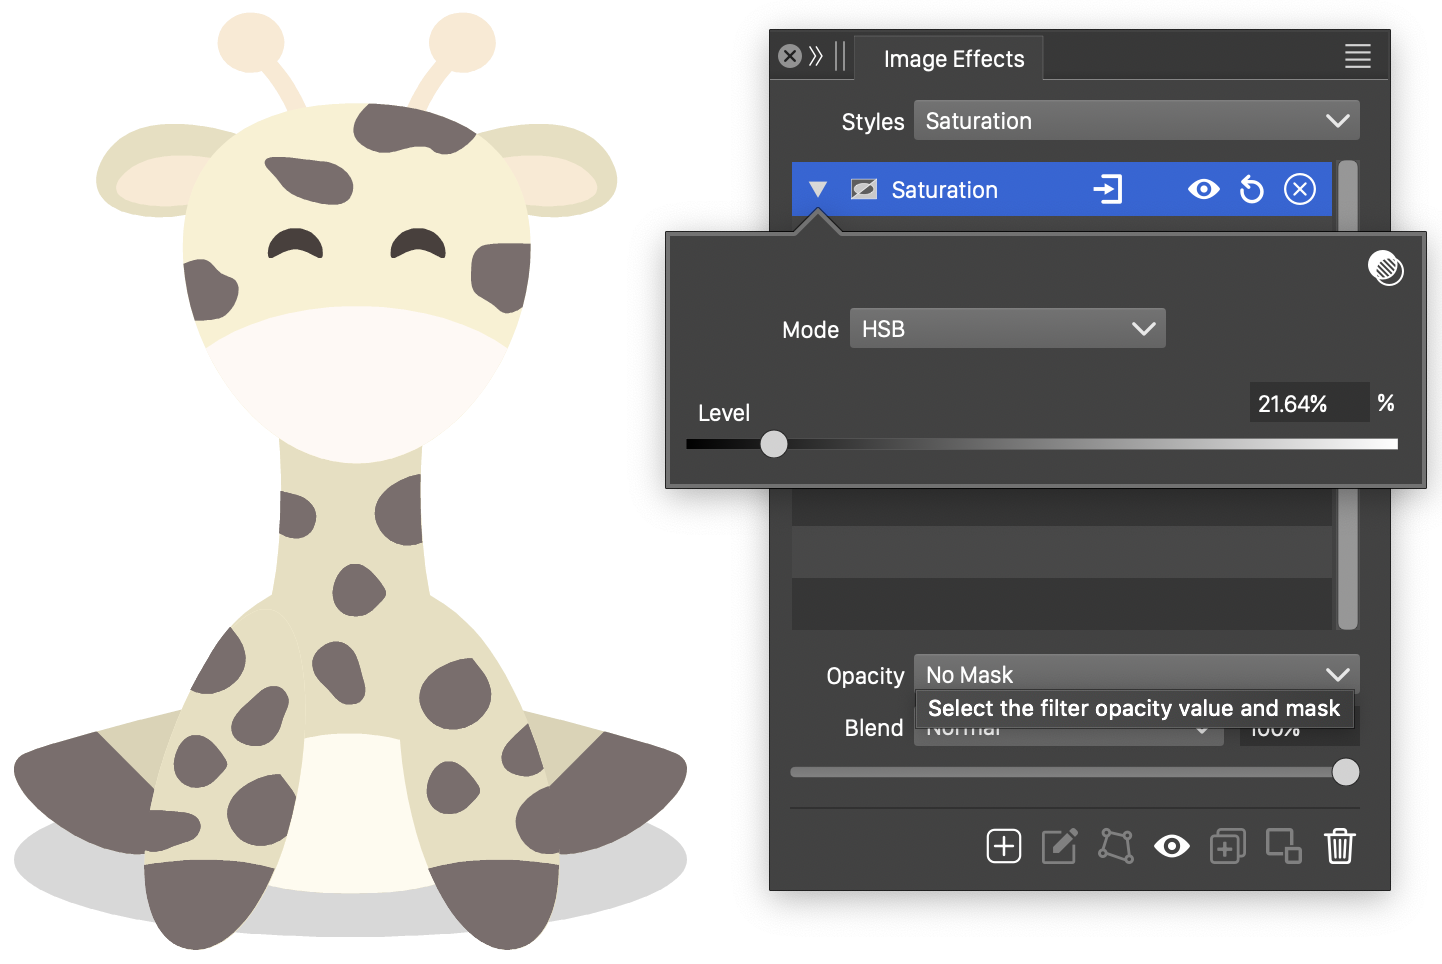Viewport: 1442px width, 964px height.
Task: Click the shape nodes icon in bottom toolbar
Action: 1115,846
